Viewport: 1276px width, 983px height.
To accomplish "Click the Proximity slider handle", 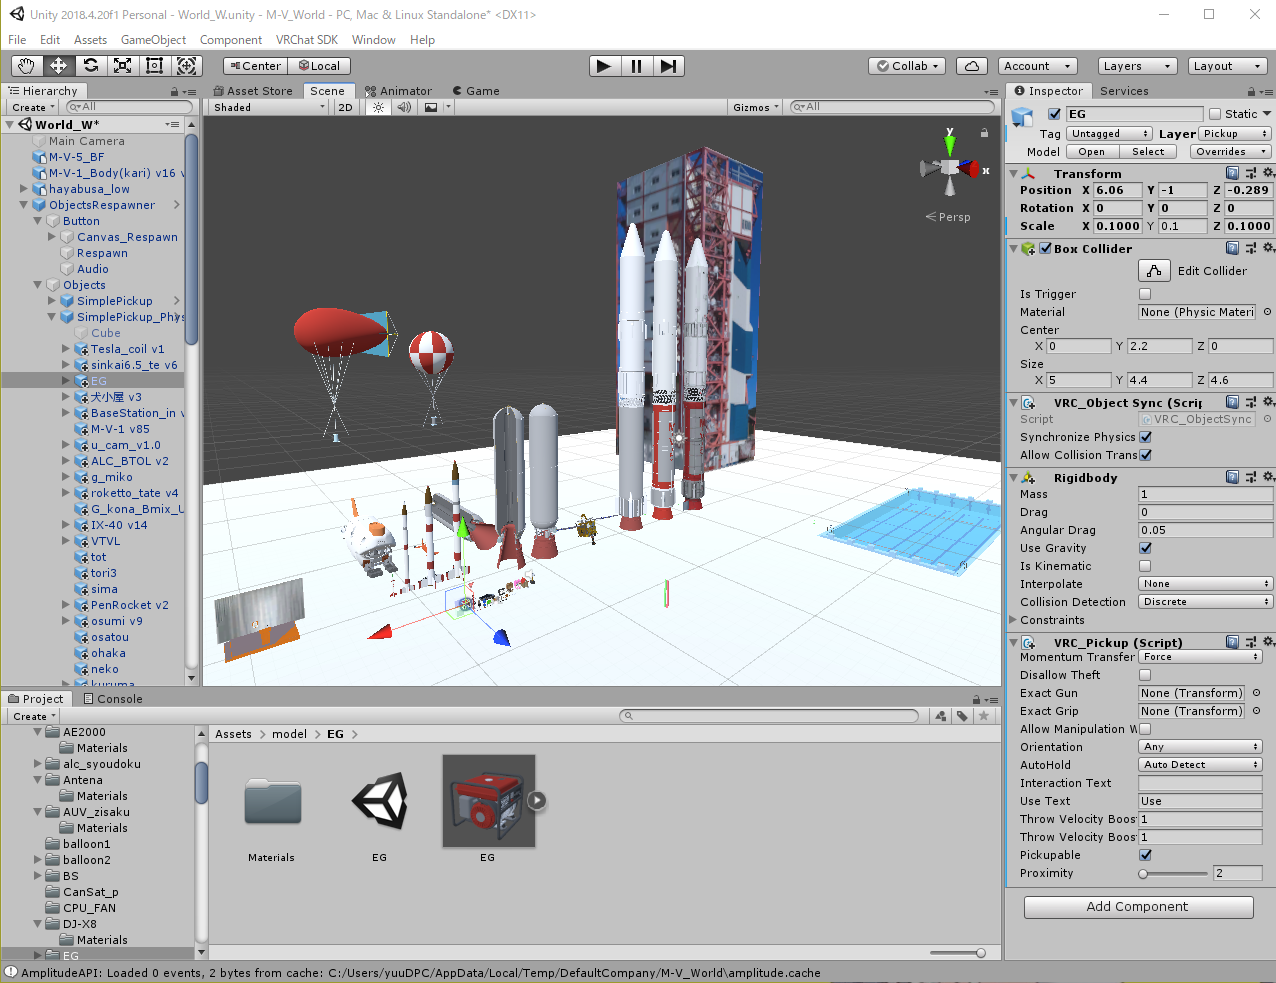I will (1143, 874).
